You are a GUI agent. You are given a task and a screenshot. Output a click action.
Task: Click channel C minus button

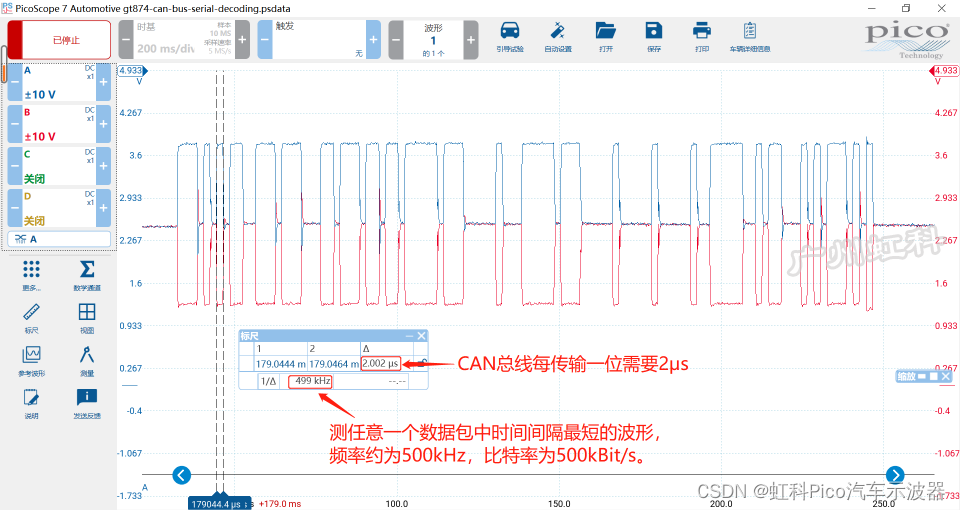pyautogui.click(x=15, y=166)
